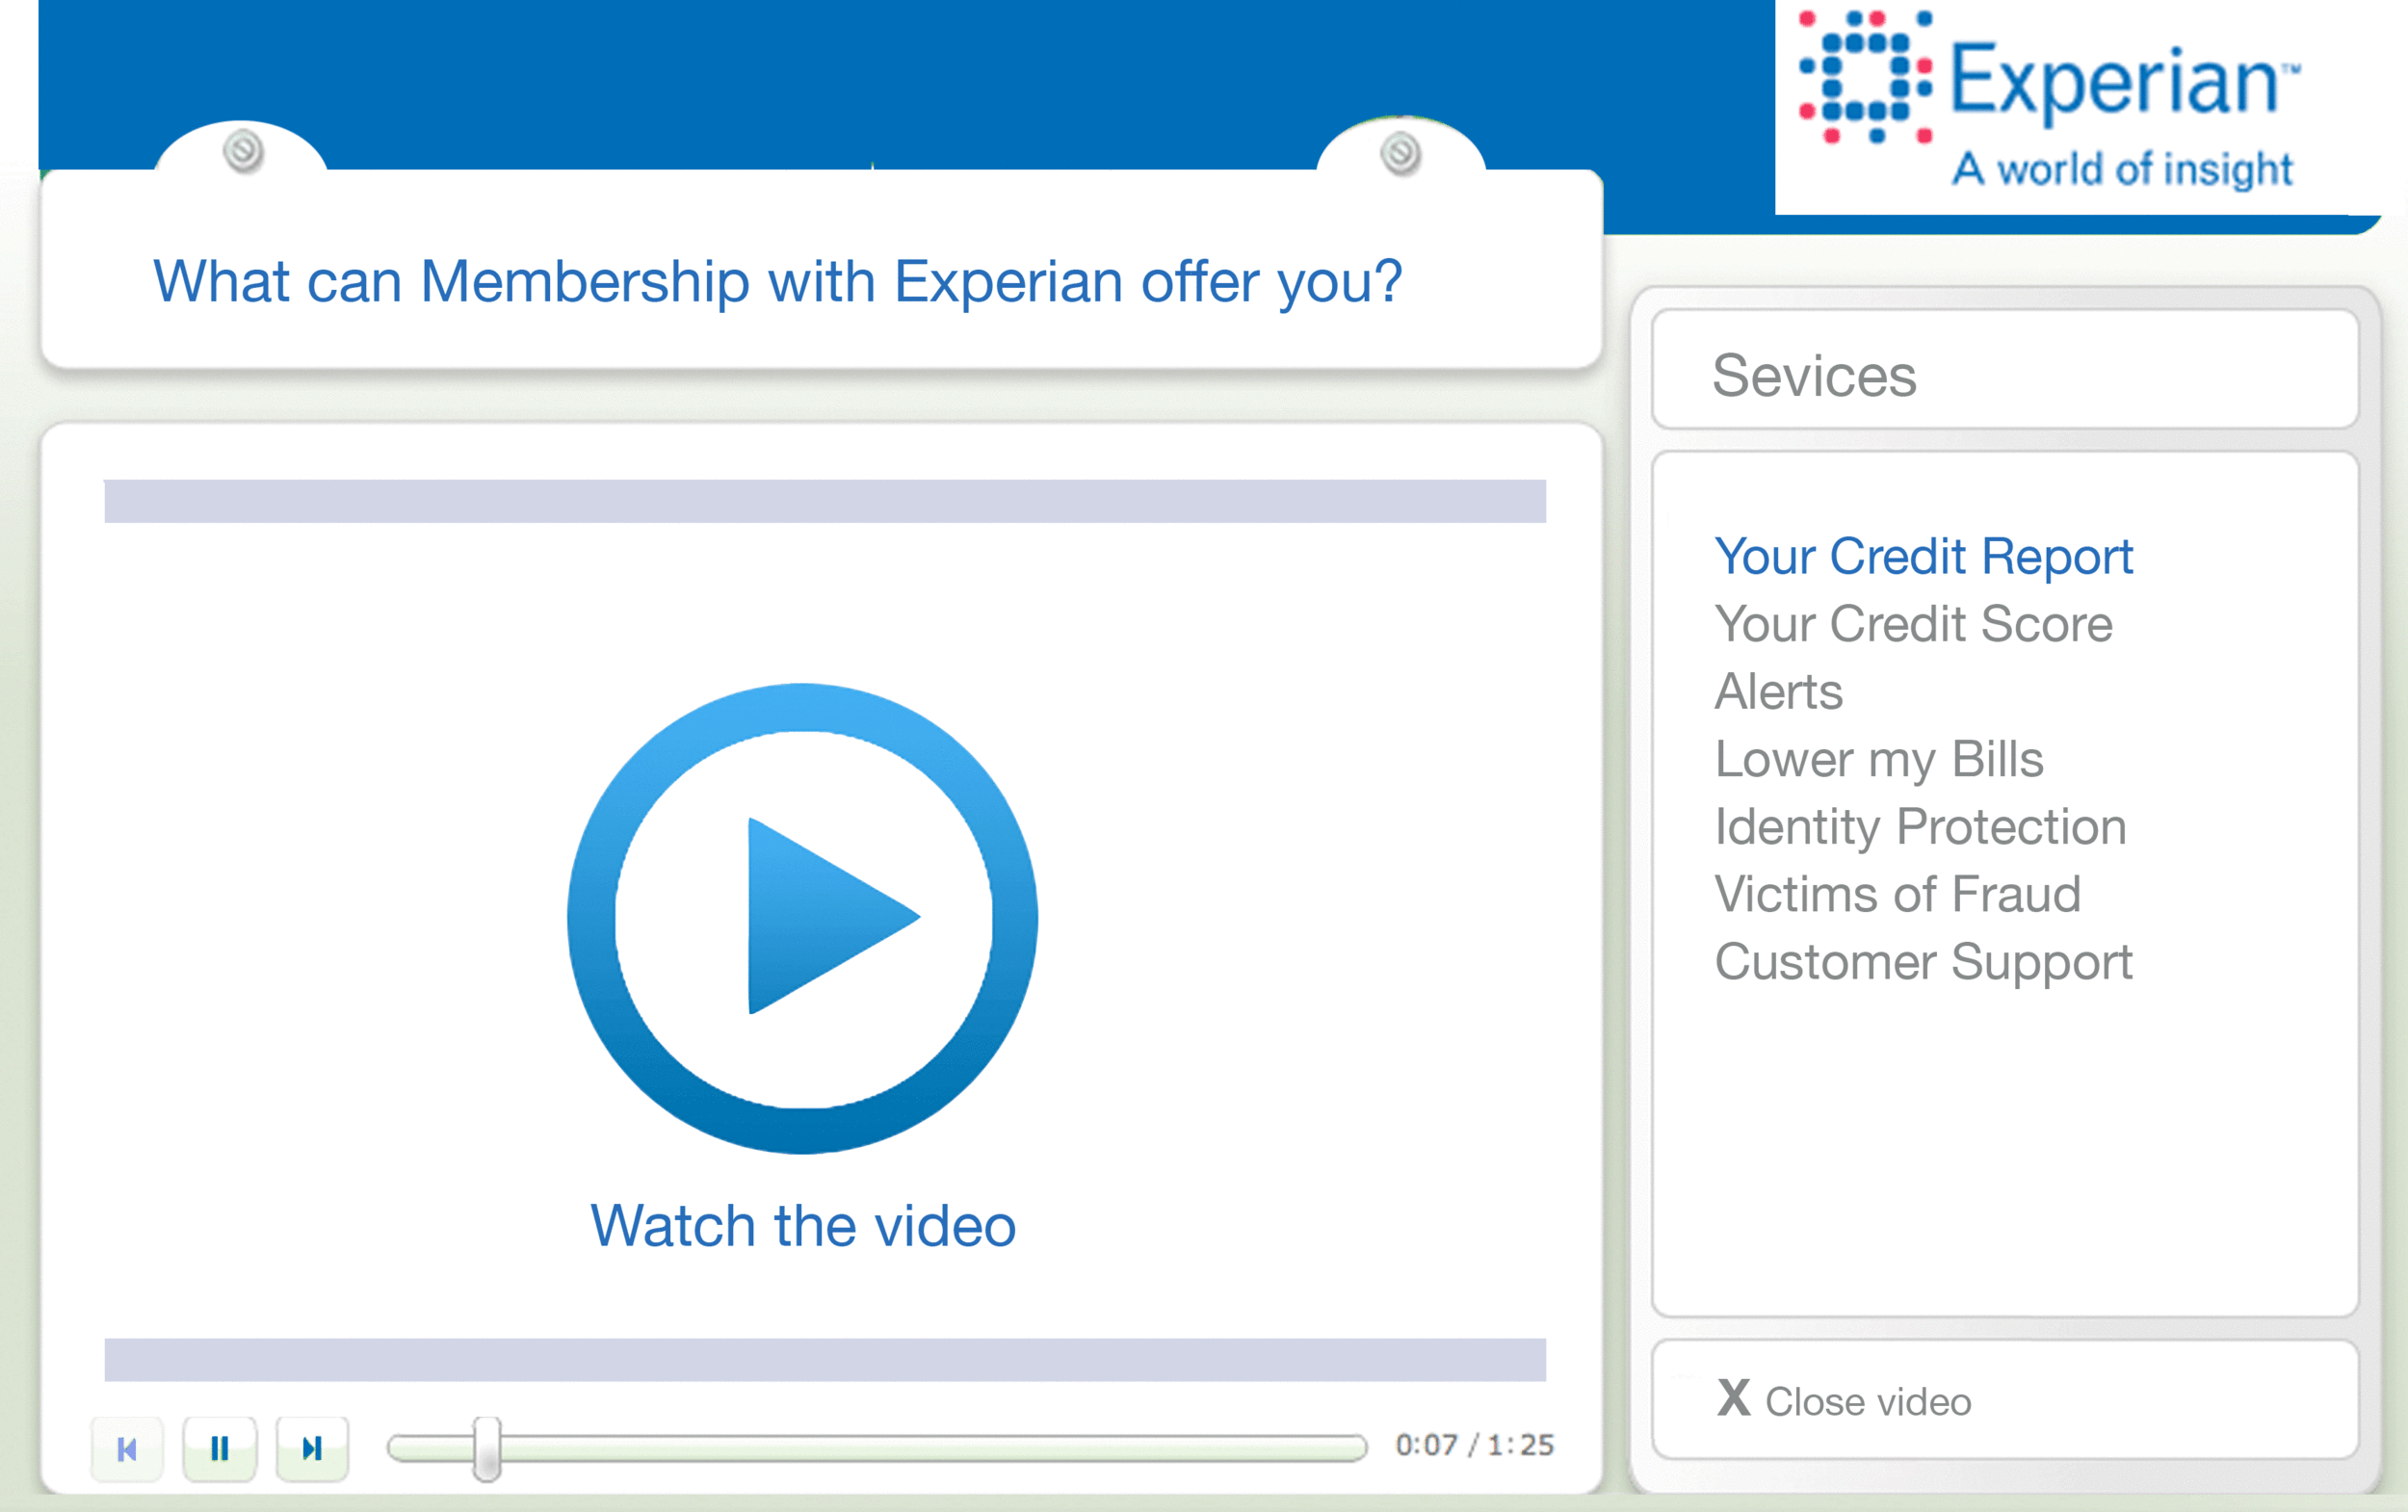2408x1512 pixels.
Task: Click the video progress slider handle
Action: pos(487,1448)
